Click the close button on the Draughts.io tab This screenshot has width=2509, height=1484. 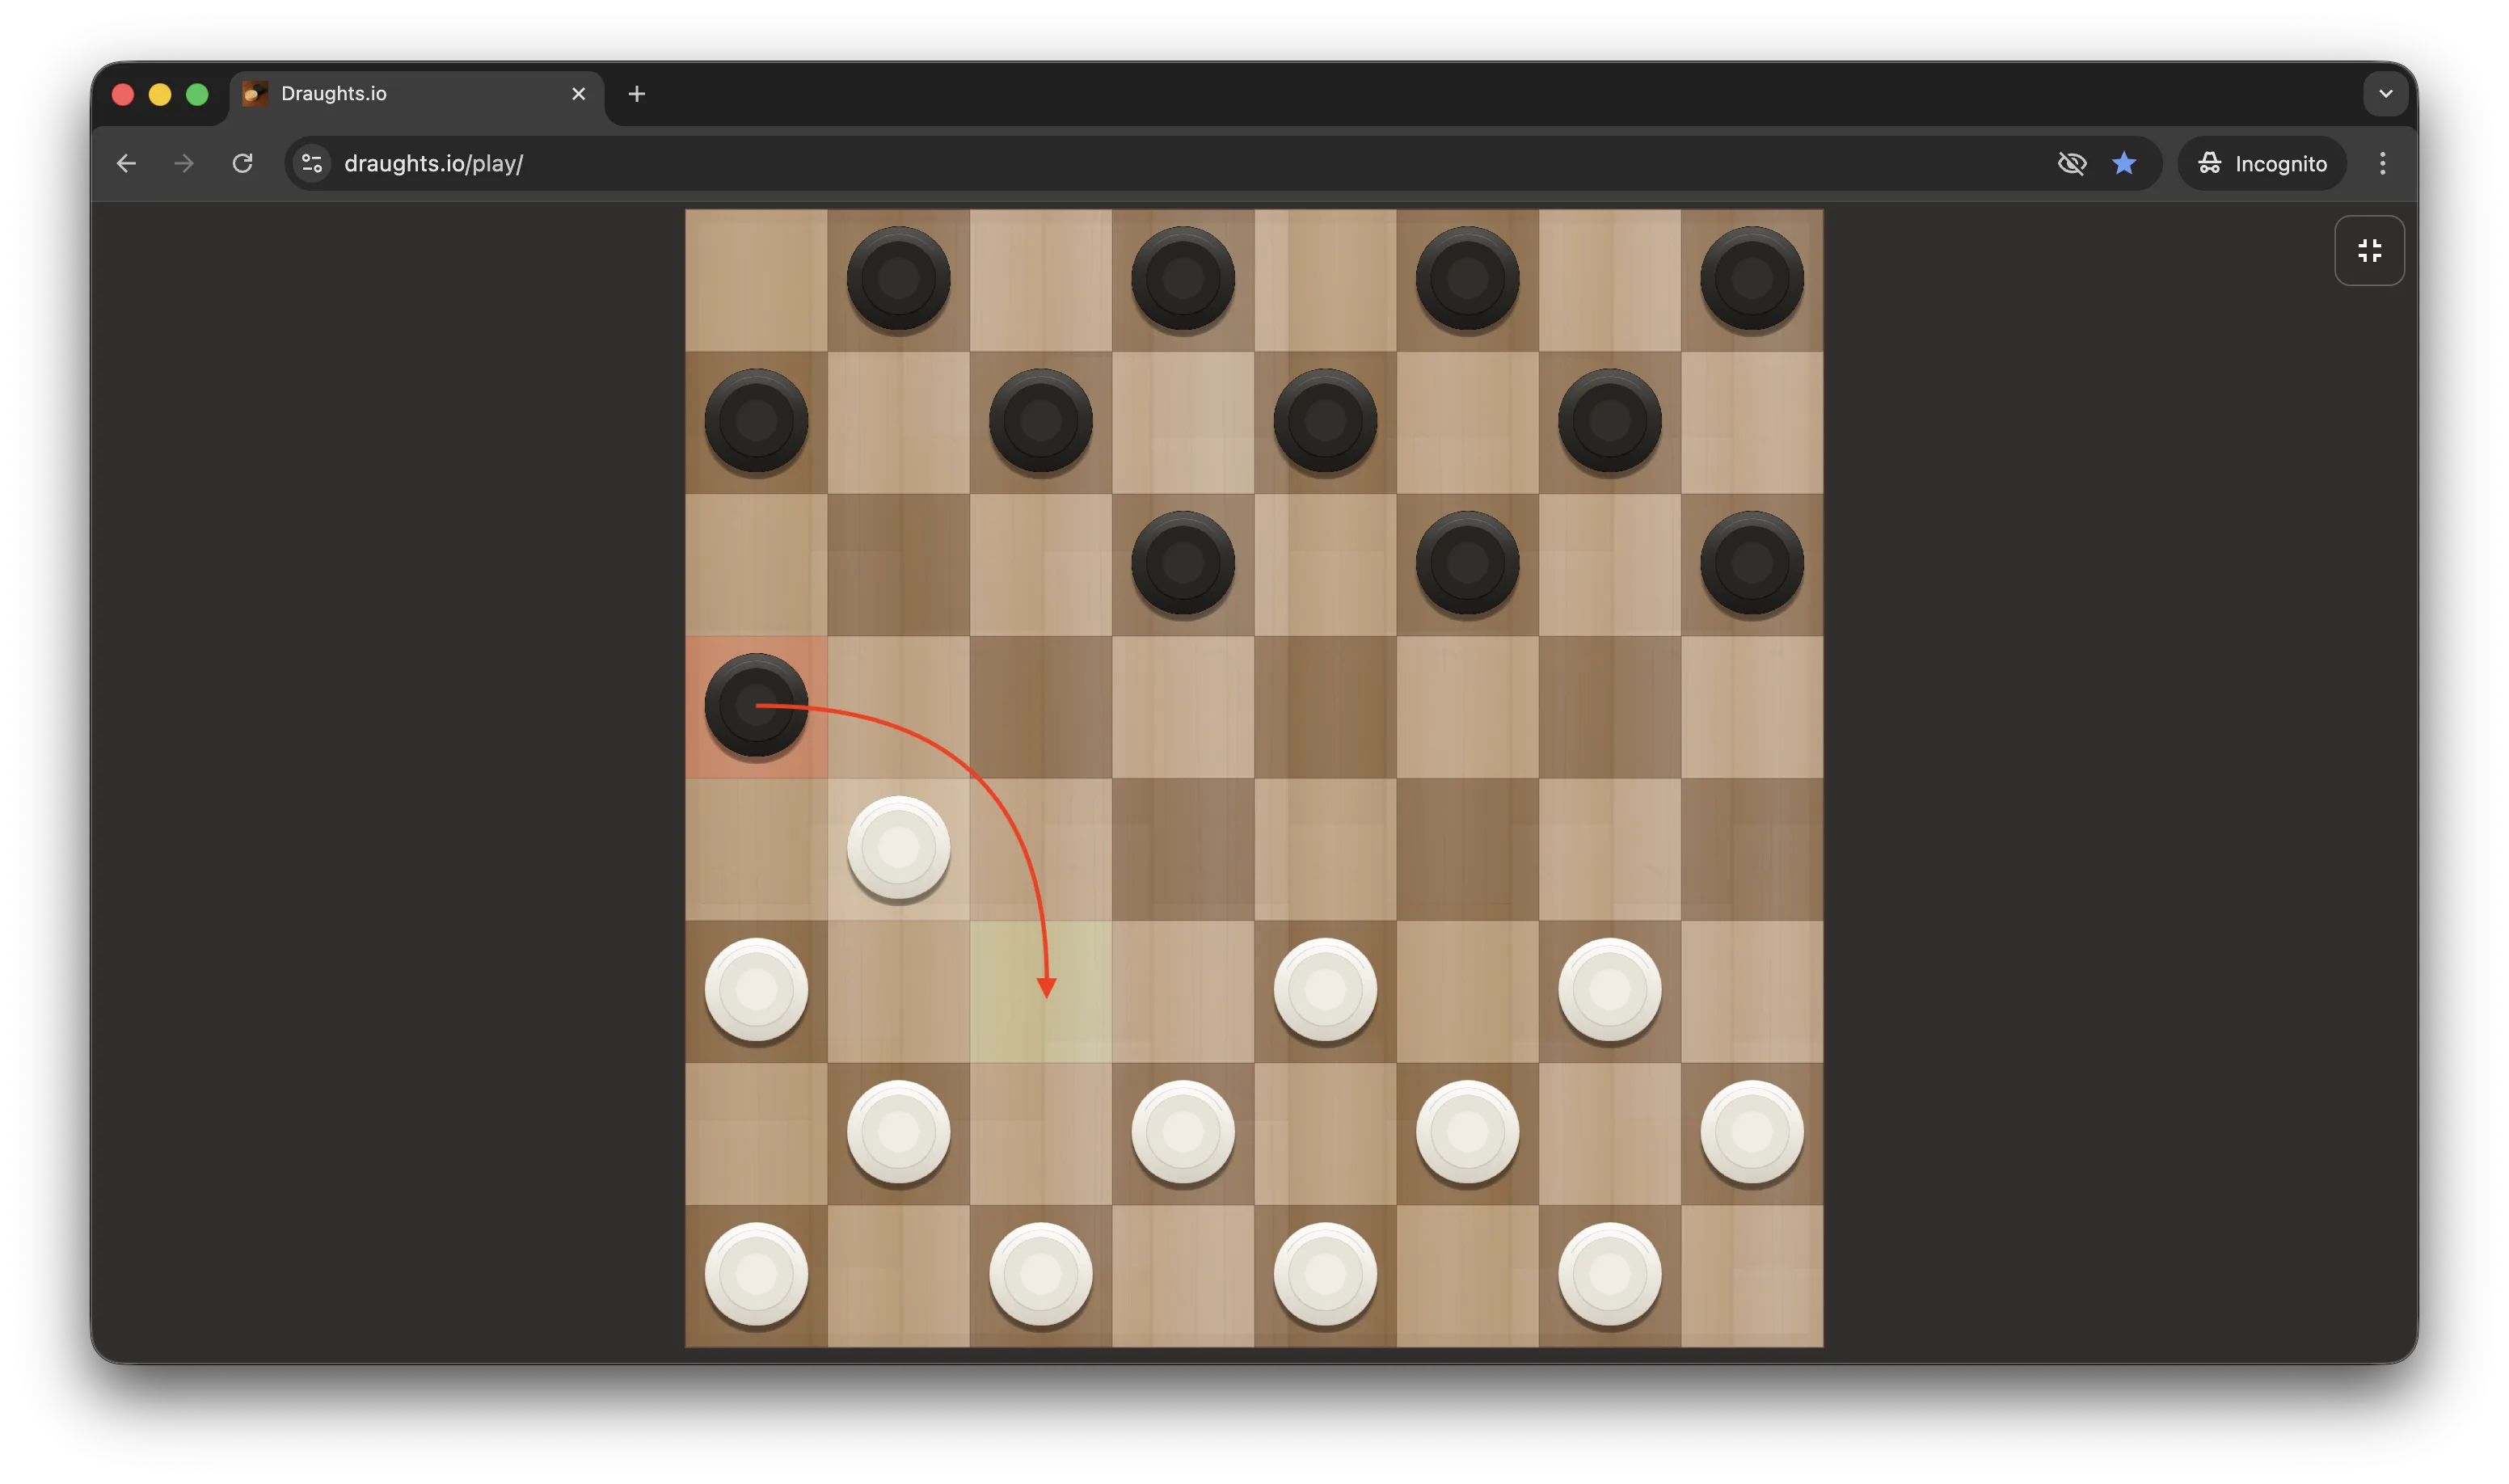(x=579, y=93)
